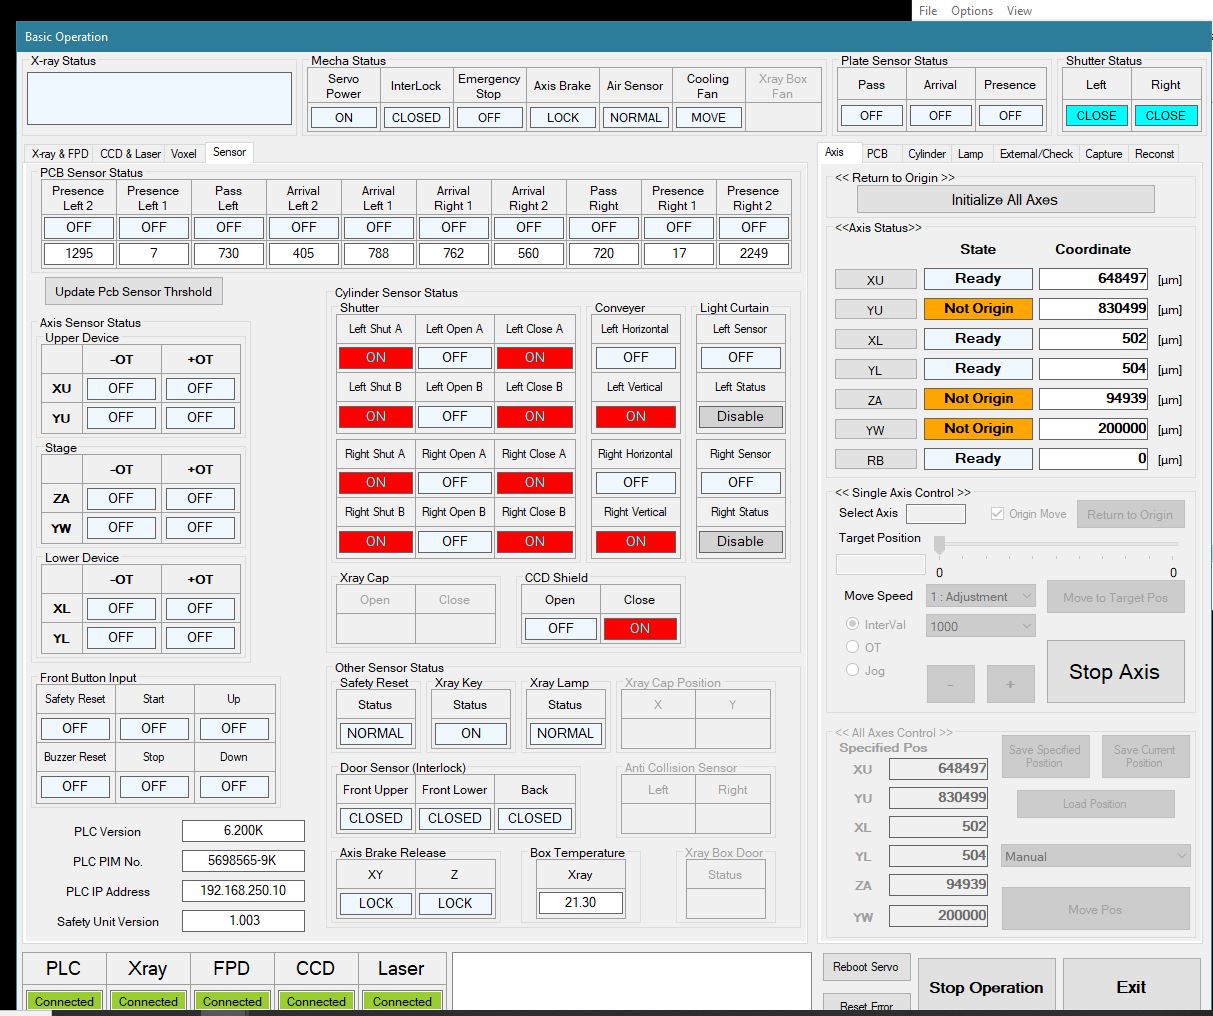This screenshot has width=1213, height=1016.
Task: Select the XL axis button
Action: click(875, 340)
